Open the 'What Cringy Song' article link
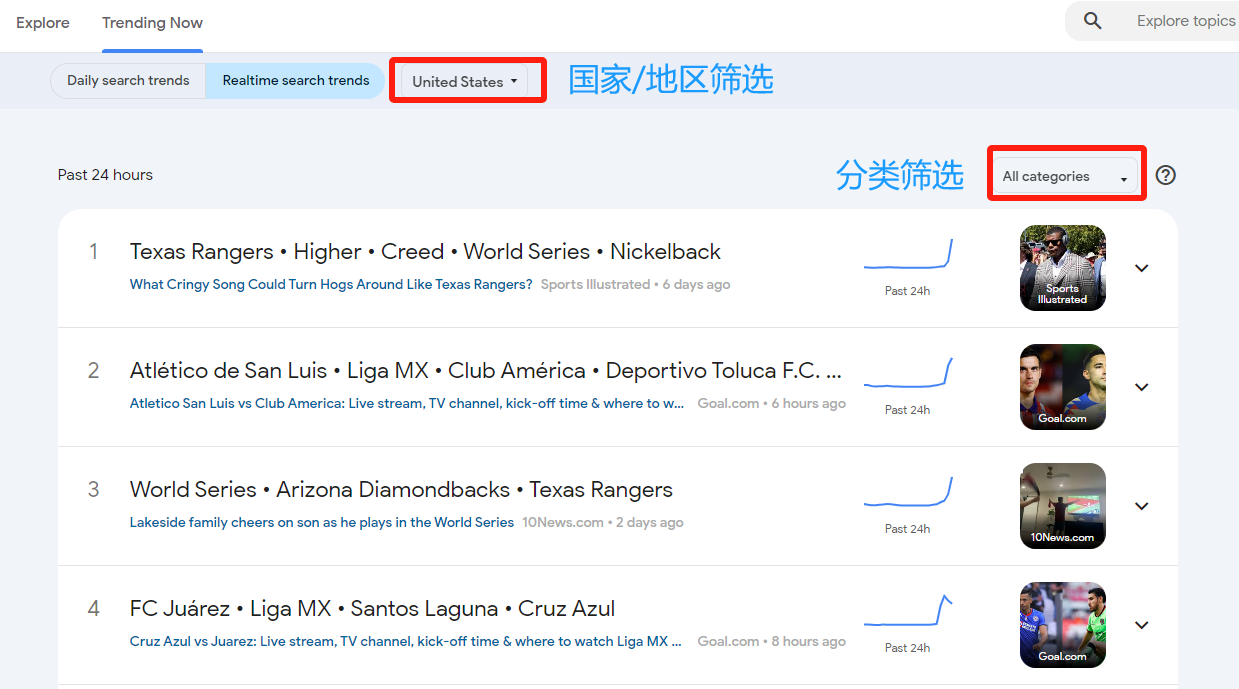This screenshot has width=1239, height=689. pos(331,285)
